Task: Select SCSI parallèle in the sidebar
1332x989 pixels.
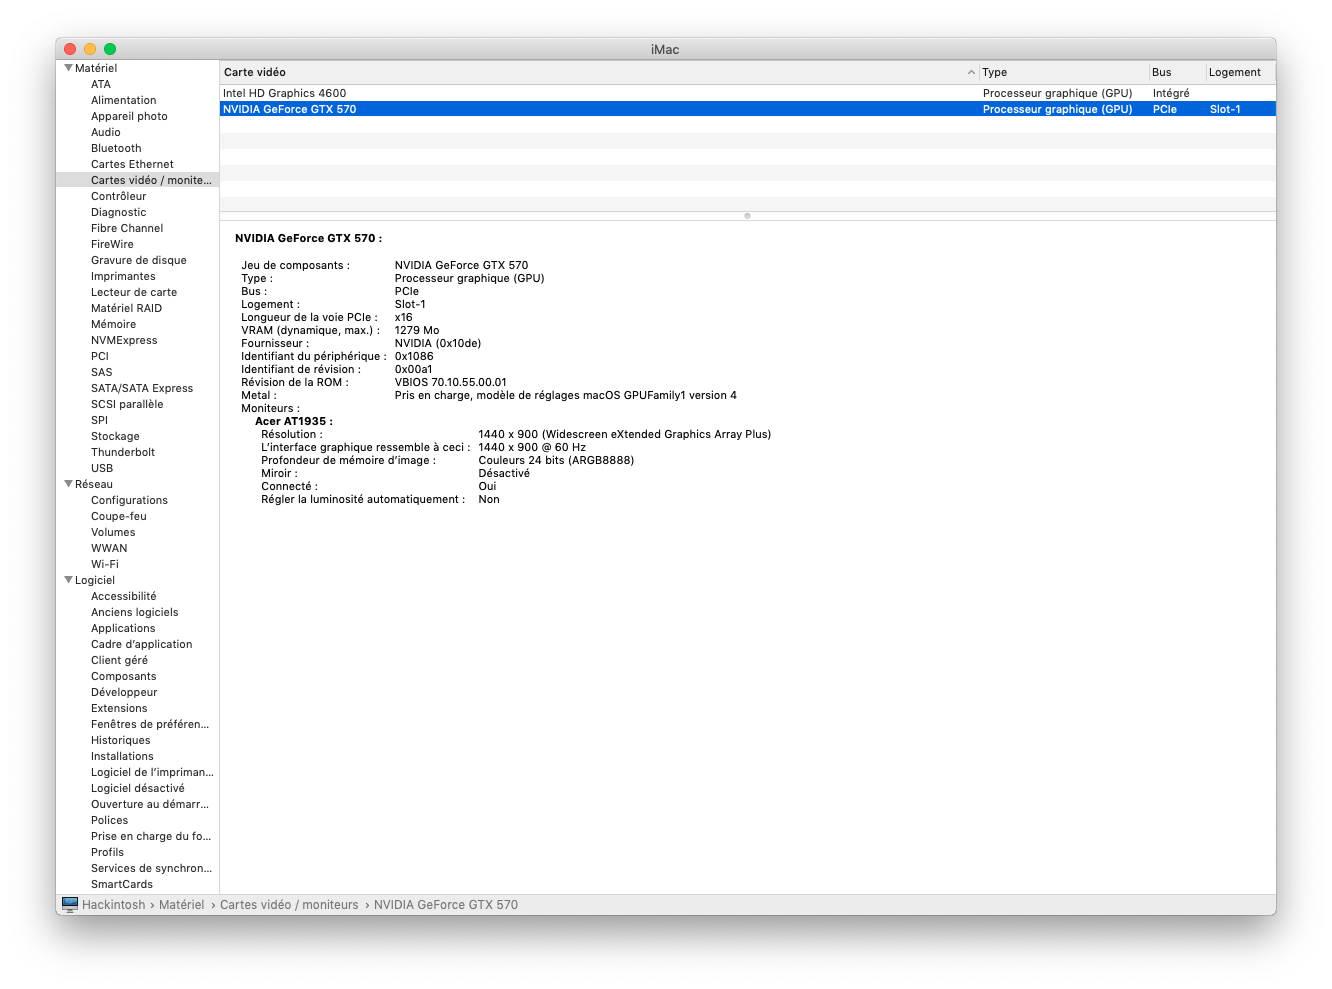Action: pyautogui.click(x=127, y=404)
